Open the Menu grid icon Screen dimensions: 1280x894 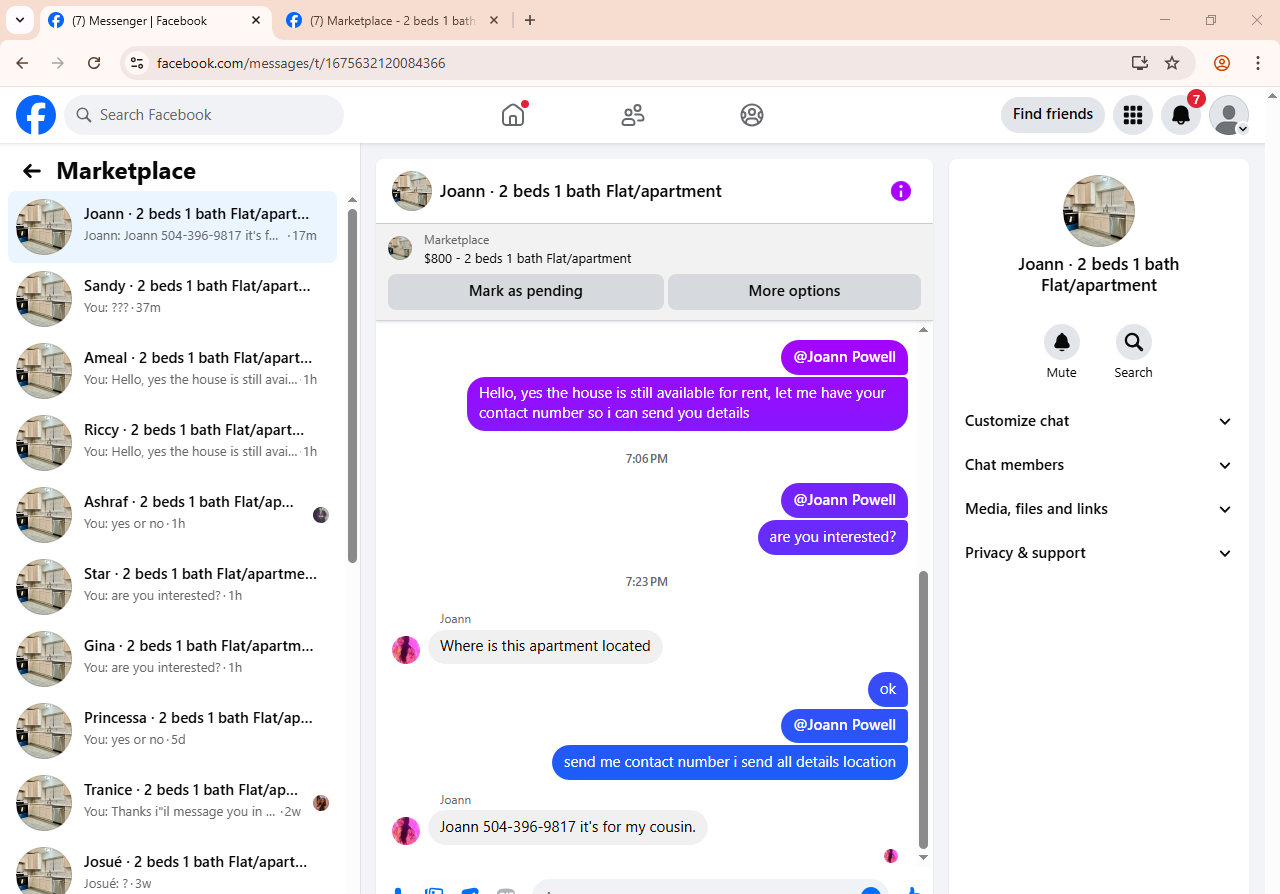tap(1133, 115)
